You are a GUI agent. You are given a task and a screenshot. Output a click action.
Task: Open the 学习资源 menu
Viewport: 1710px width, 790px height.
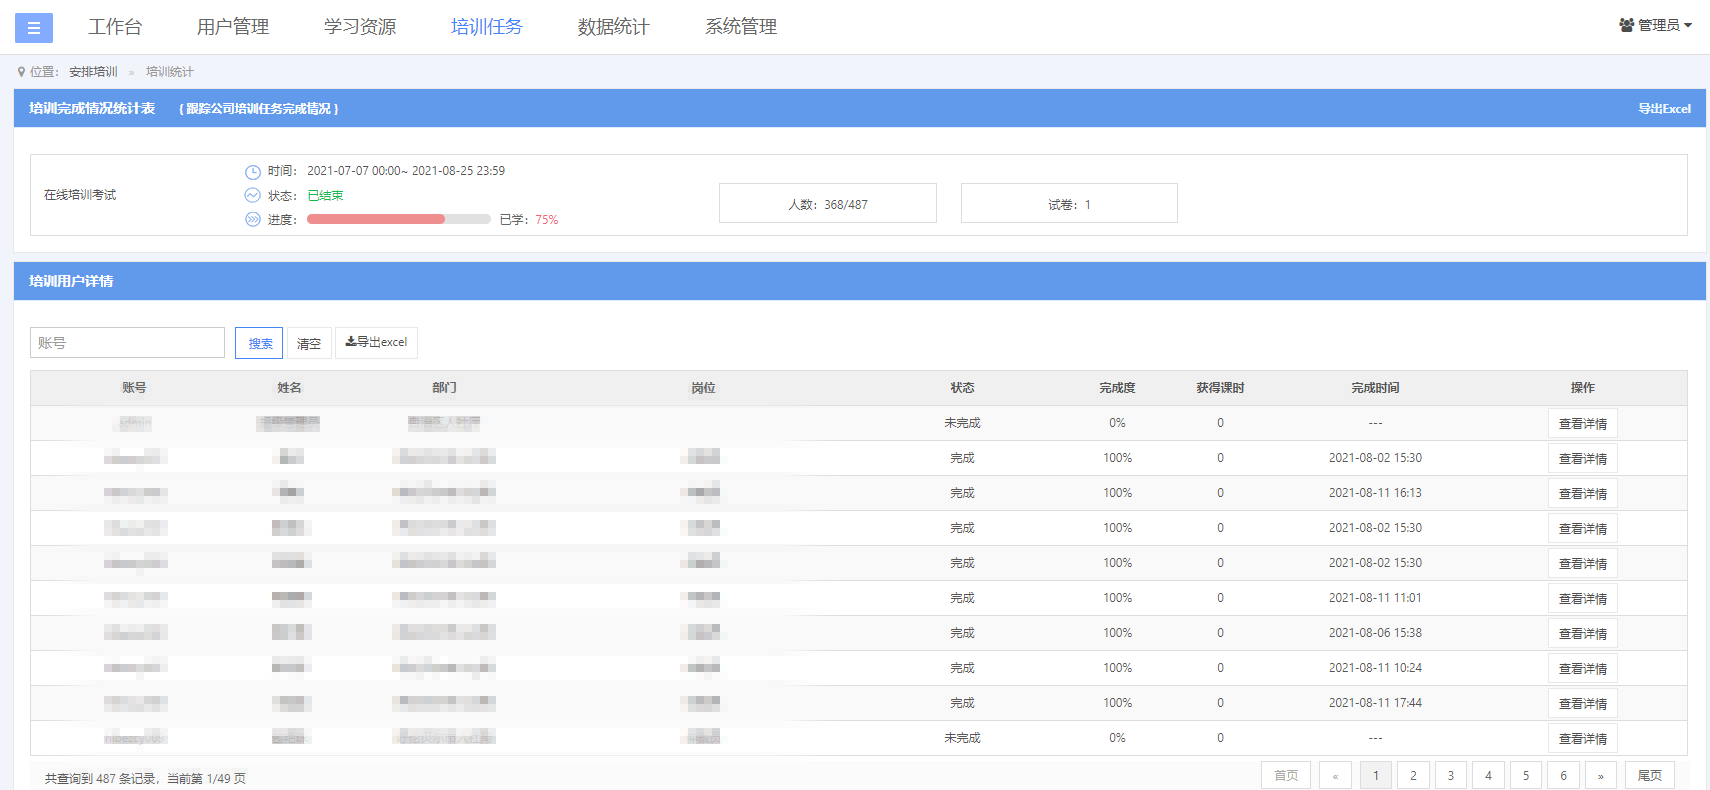pyautogui.click(x=360, y=27)
